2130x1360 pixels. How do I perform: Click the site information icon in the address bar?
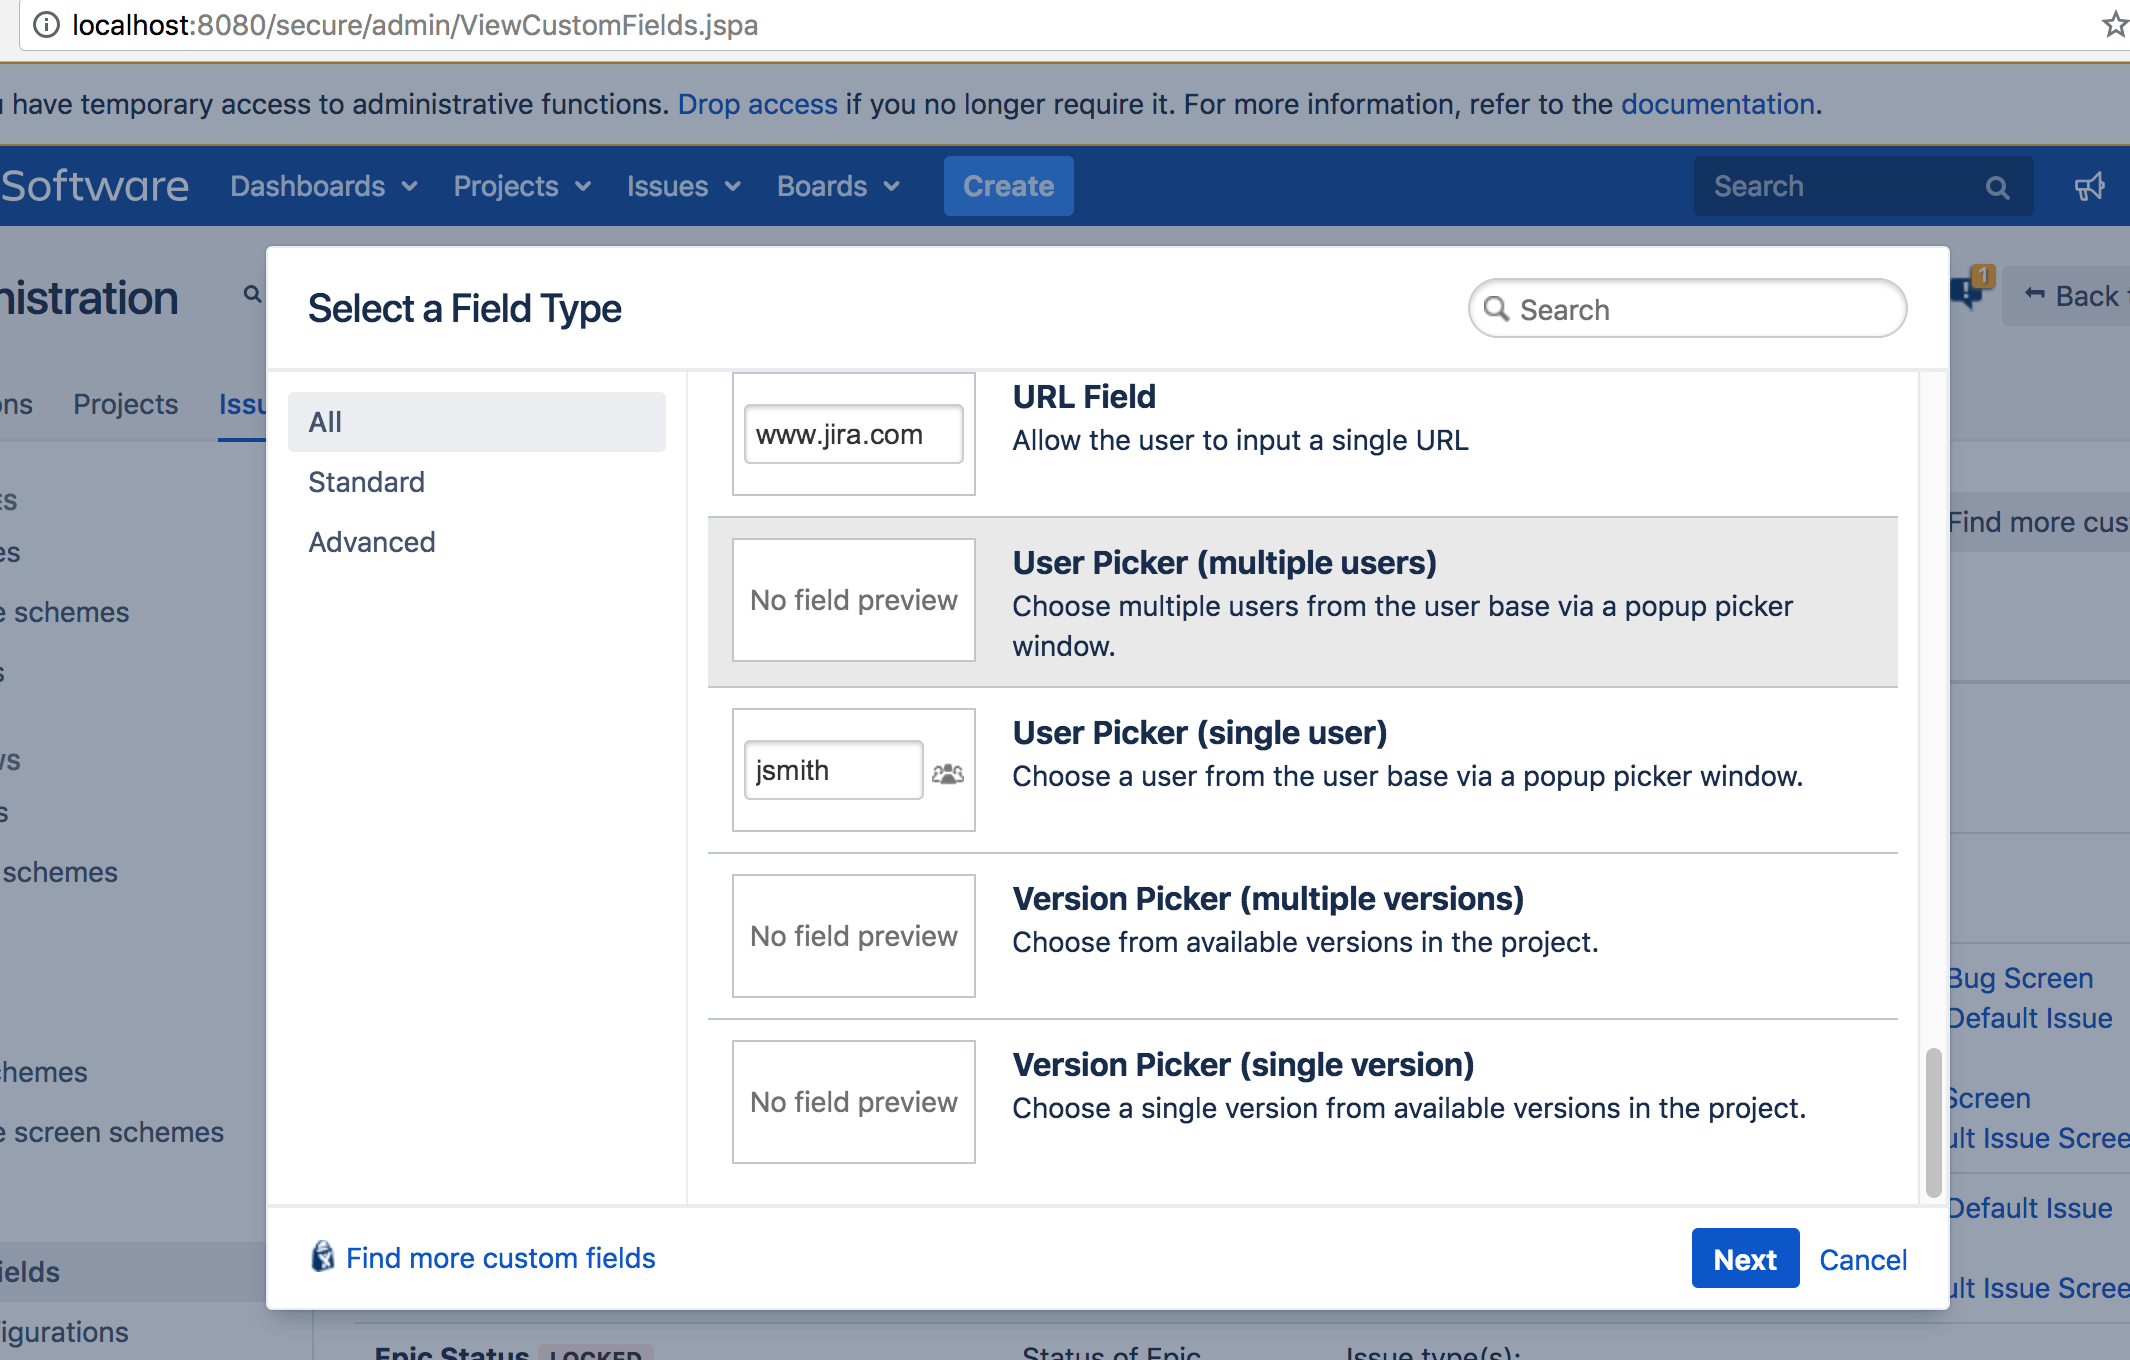(x=47, y=25)
